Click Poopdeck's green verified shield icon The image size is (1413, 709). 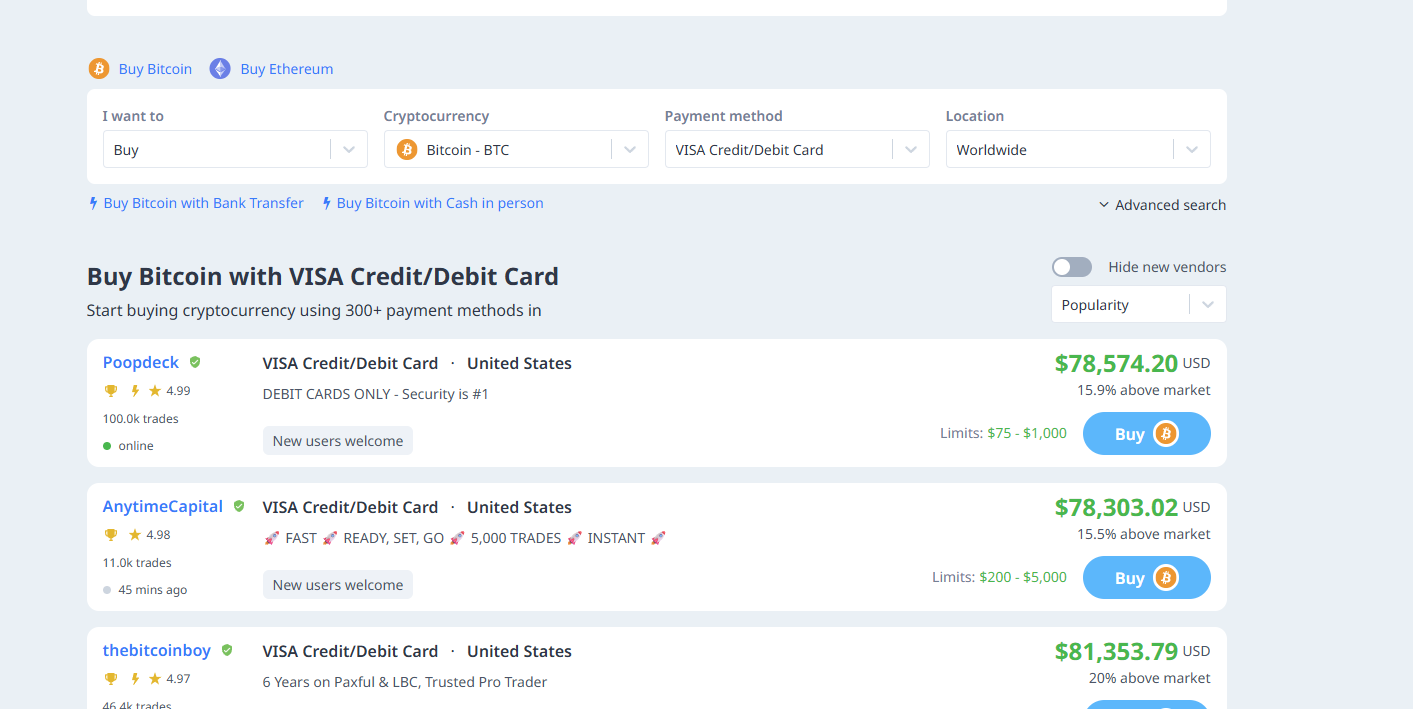pos(195,362)
